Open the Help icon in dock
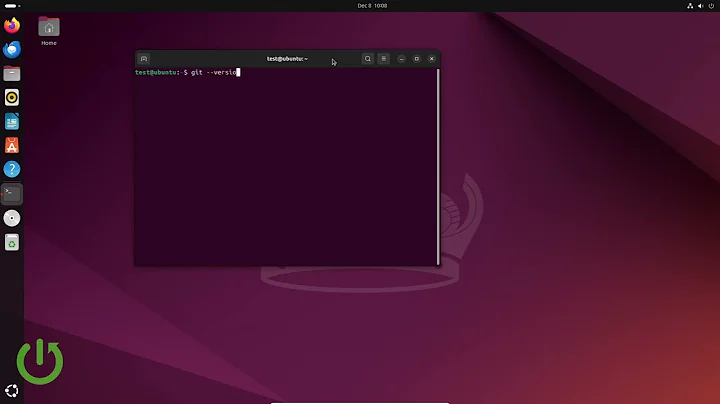The image size is (720, 404). coord(12,169)
